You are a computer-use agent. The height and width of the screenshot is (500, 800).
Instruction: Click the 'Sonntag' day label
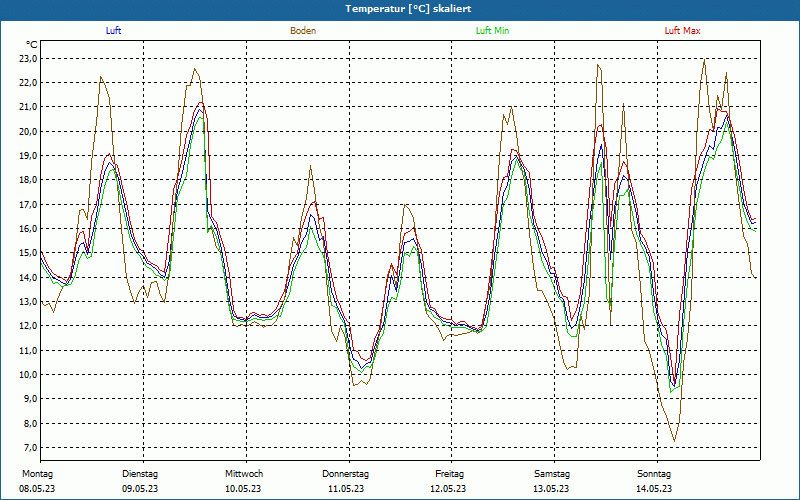(x=654, y=474)
